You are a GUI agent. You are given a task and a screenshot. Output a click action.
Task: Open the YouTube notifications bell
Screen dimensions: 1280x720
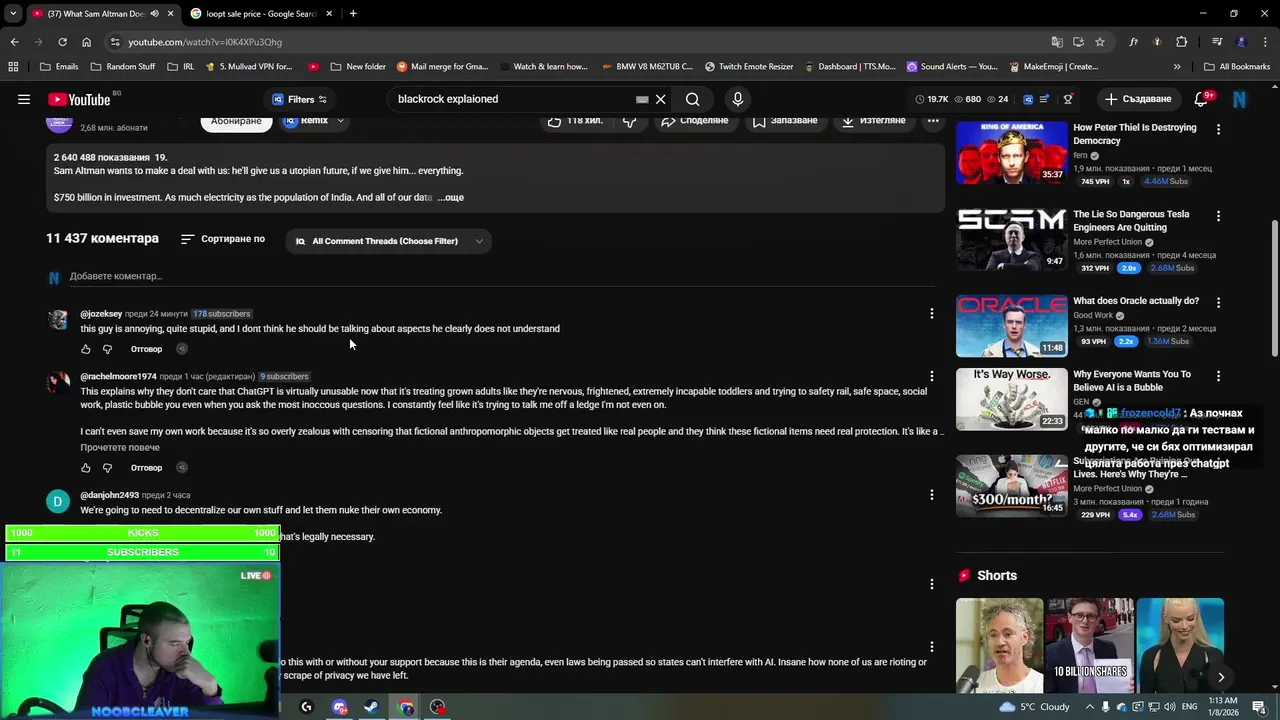coord(1202,99)
